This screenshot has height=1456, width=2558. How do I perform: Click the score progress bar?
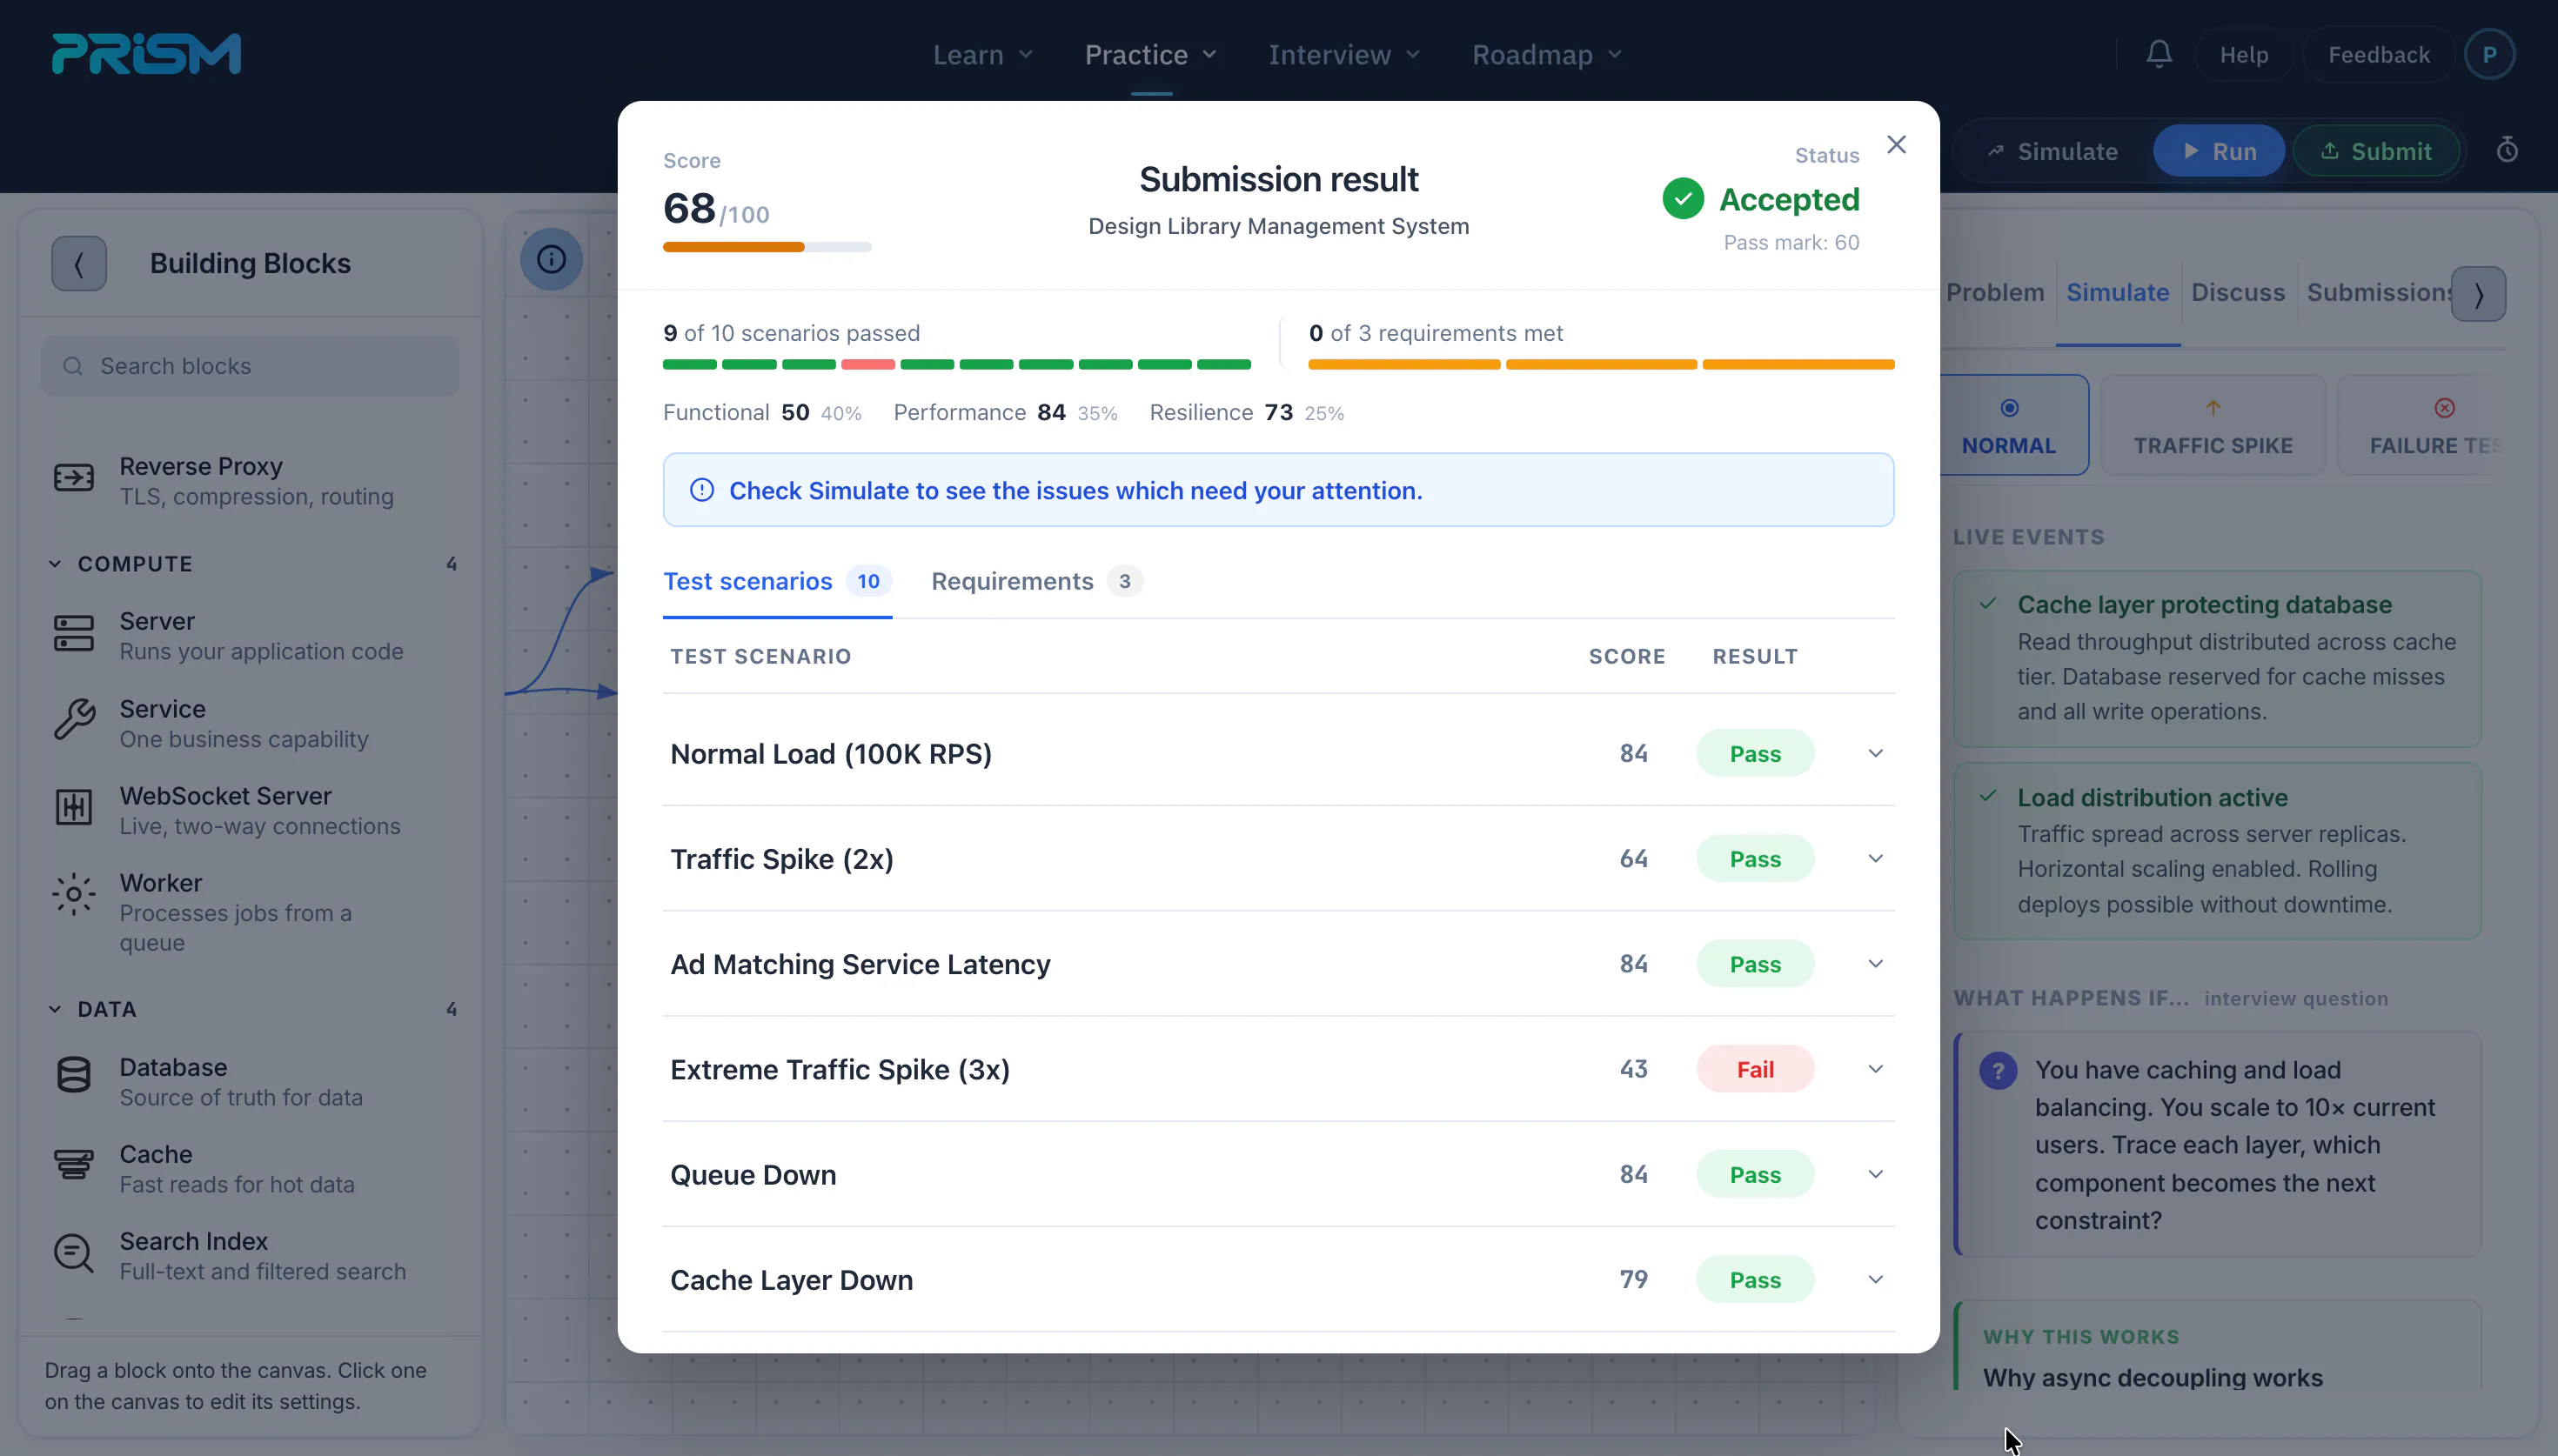point(767,247)
